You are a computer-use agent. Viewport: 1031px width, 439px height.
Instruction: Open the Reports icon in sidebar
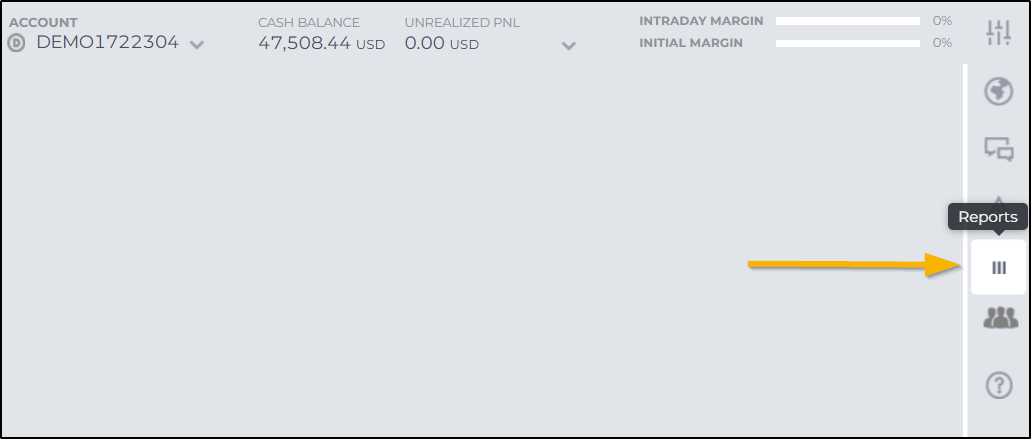(x=998, y=267)
